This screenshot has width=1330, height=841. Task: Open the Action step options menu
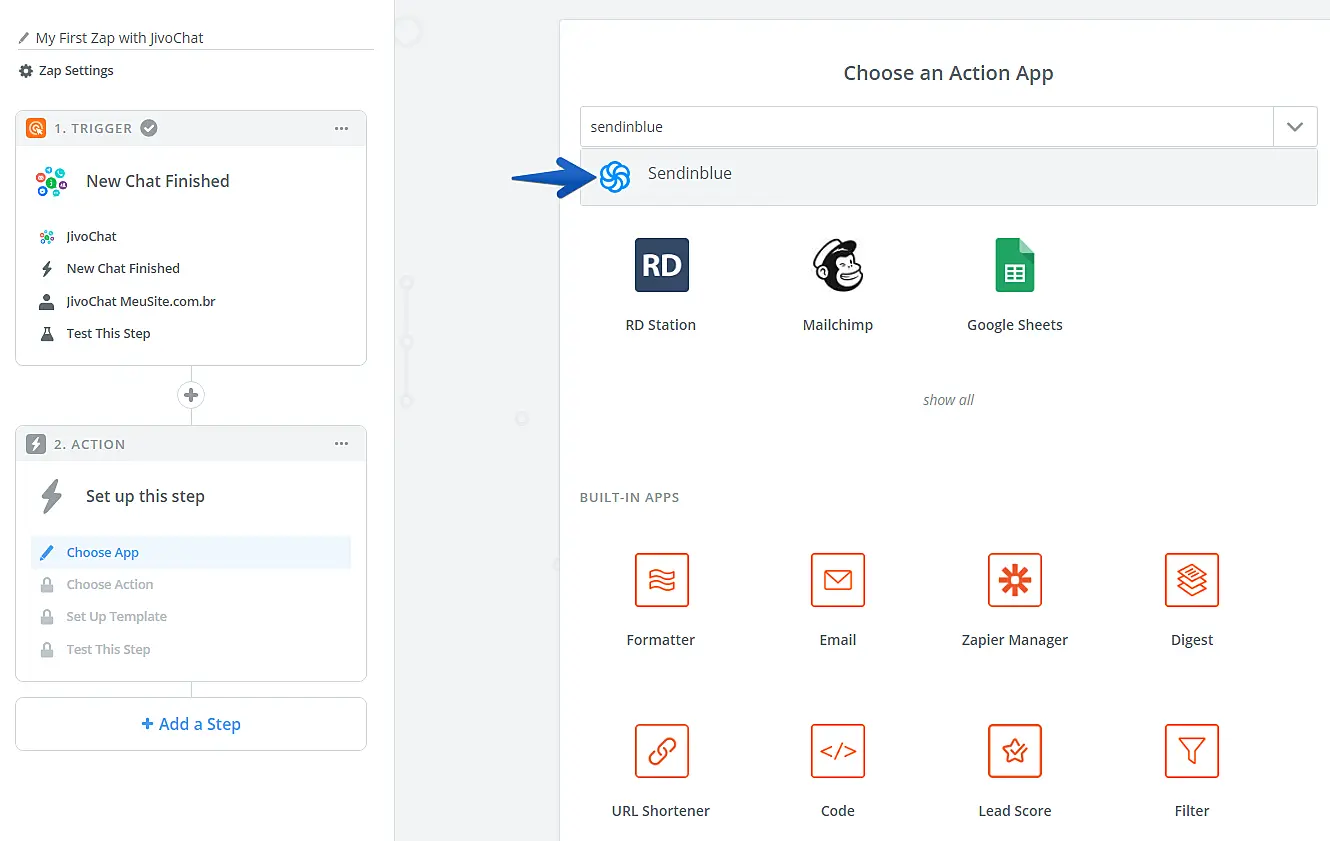342,444
